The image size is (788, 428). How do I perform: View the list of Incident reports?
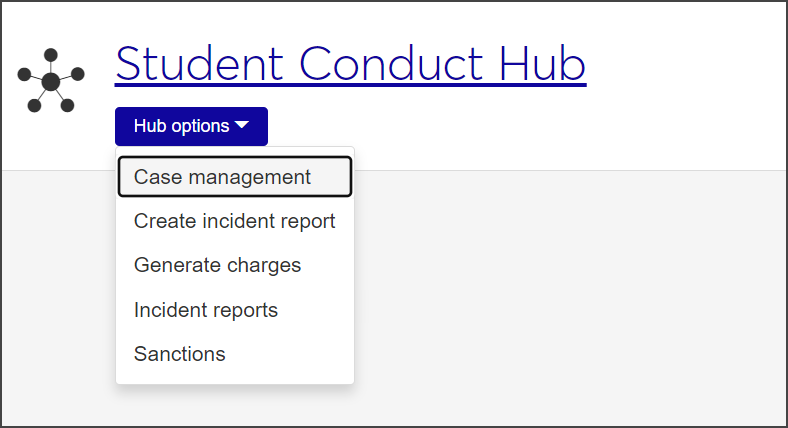click(206, 310)
